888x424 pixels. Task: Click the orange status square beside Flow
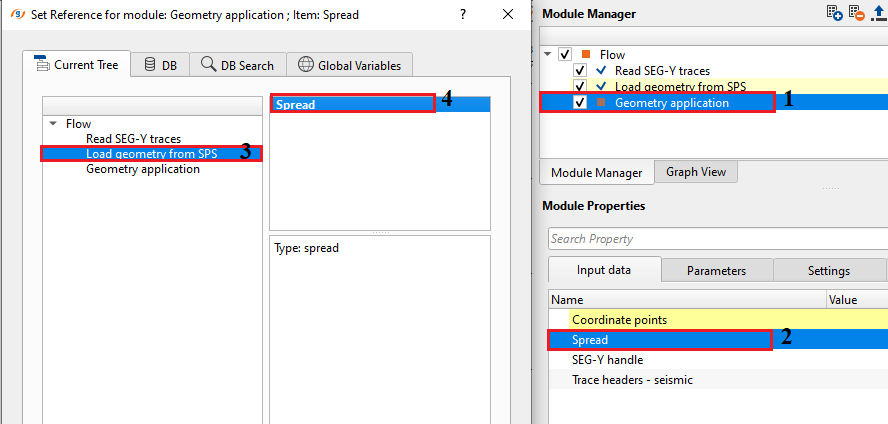coord(587,54)
